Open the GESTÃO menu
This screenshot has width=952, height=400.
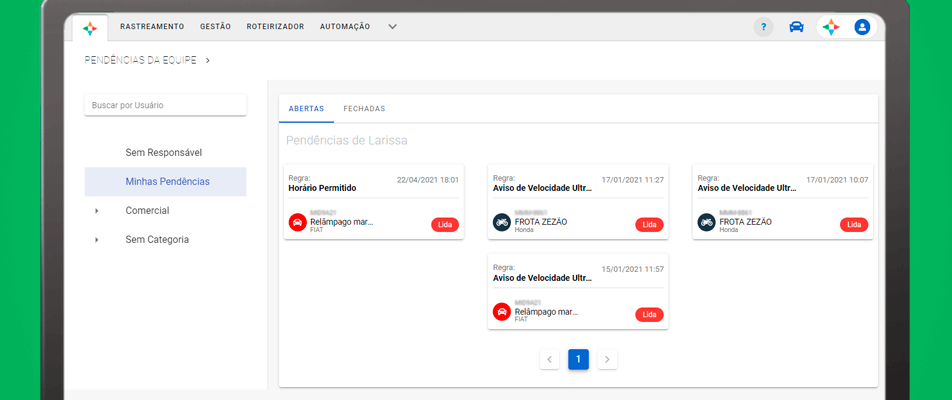click(216, 27)
